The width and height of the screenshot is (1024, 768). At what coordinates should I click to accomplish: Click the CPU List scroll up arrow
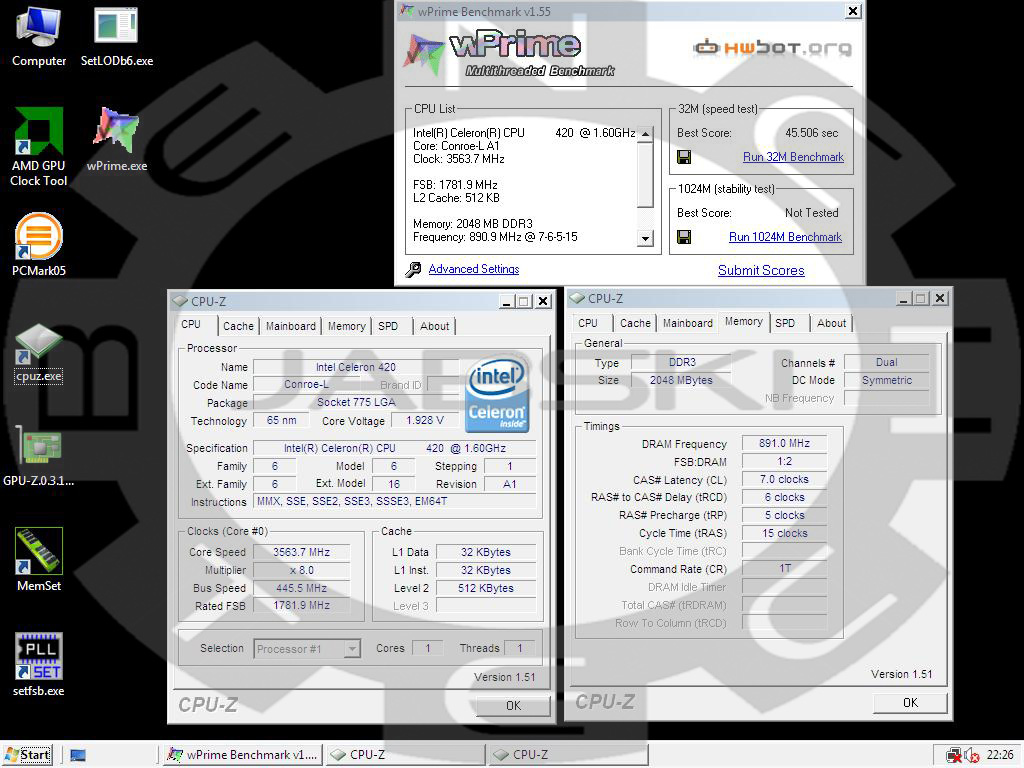(645, 134)
